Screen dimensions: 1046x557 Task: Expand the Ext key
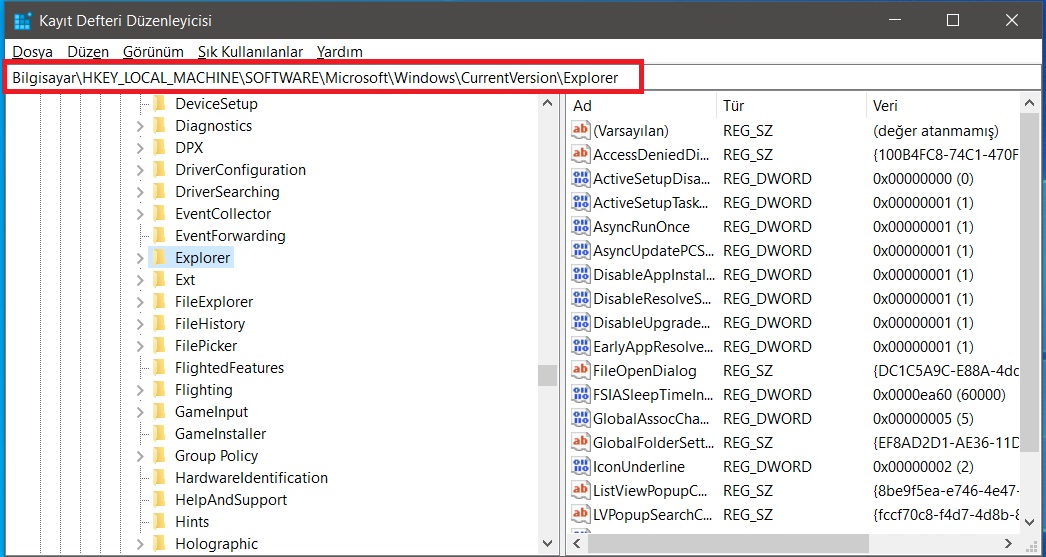pyautogui.click(x=139, y=280)
